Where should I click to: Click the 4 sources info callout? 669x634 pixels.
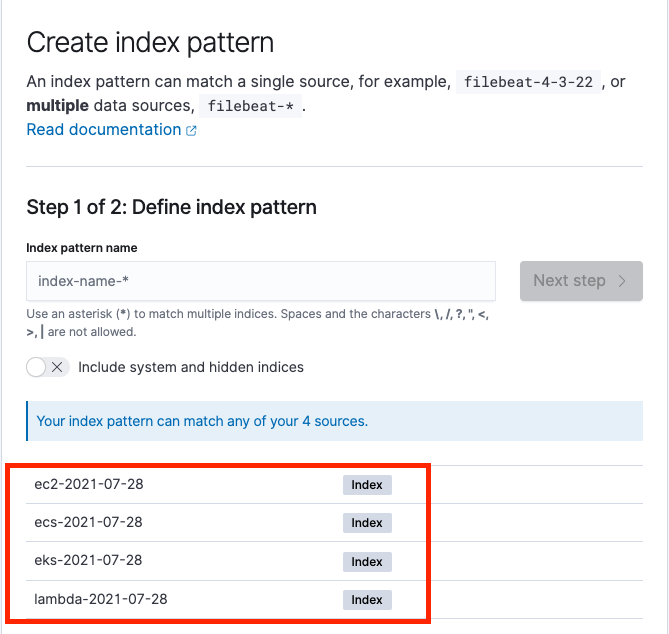334,421
